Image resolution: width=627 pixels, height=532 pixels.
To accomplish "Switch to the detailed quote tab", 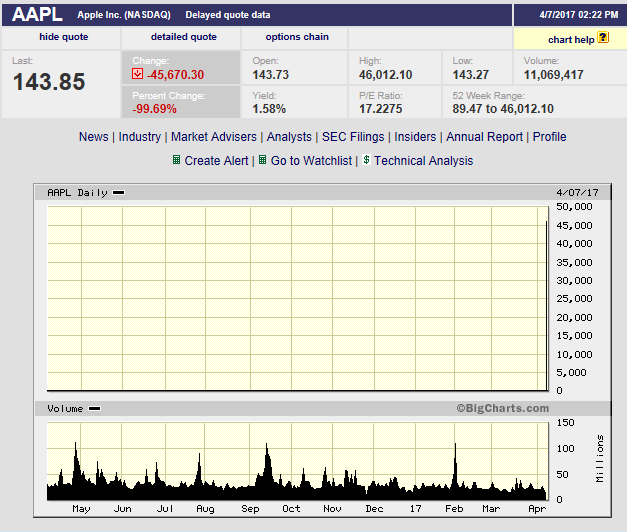I will [x=183, y=37].
